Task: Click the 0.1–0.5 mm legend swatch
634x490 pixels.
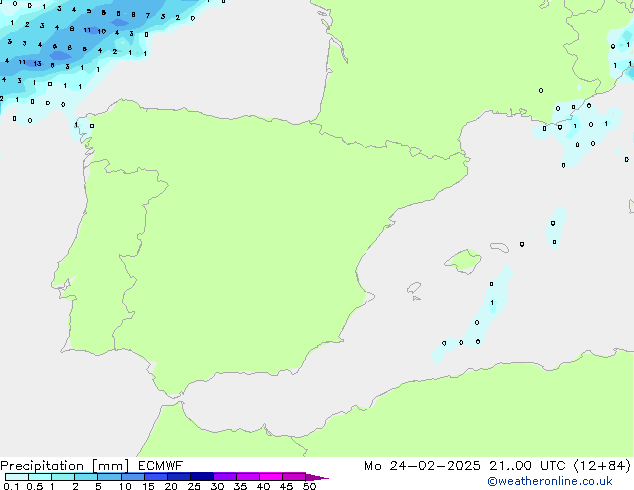Action: (x=17, y=477)
